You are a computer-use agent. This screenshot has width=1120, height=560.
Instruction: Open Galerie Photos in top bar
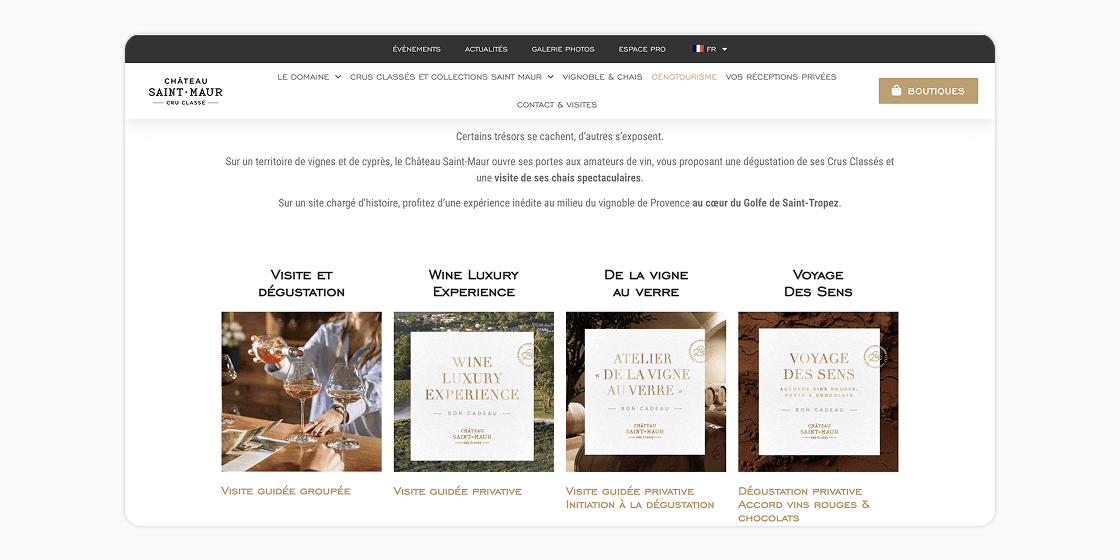click(x=563, y=49)
